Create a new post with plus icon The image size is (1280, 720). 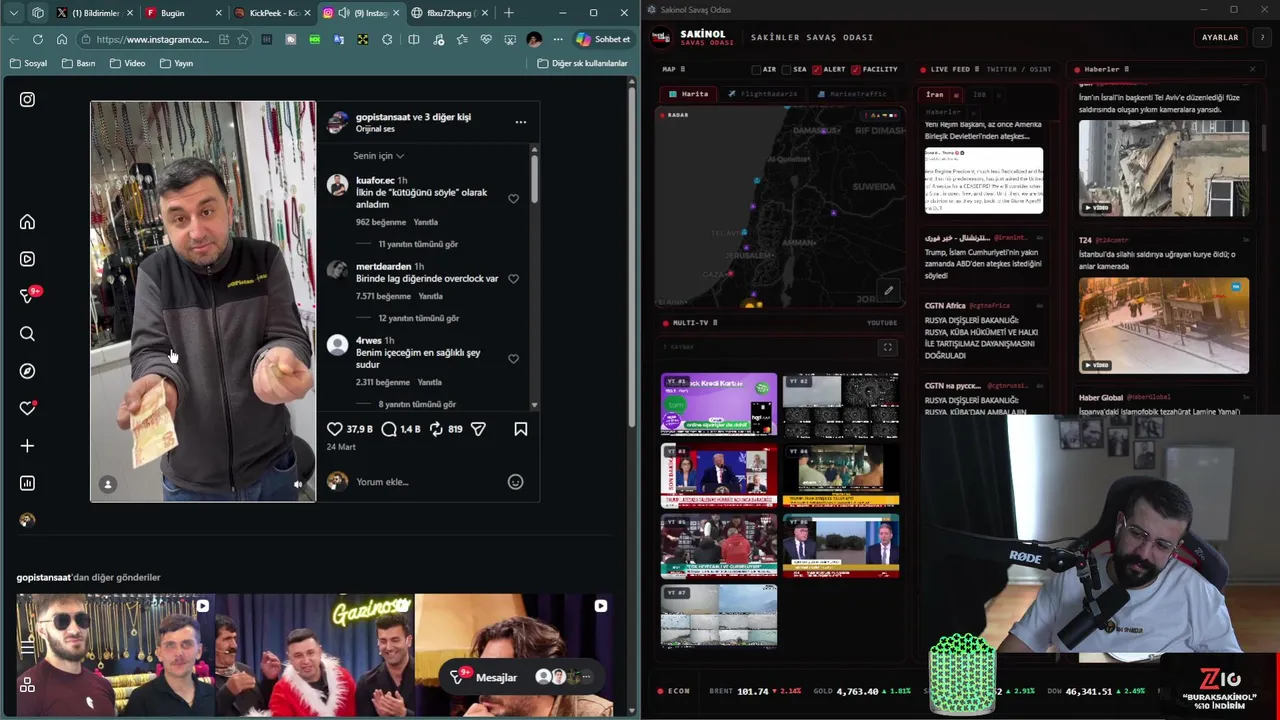27,446
